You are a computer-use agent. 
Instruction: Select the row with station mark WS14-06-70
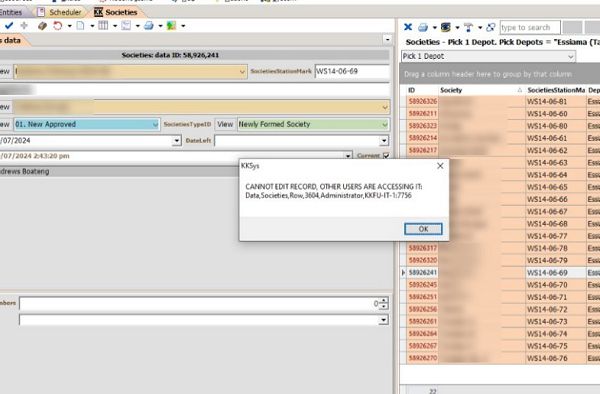pyautogui.click(x=546, y=285)
